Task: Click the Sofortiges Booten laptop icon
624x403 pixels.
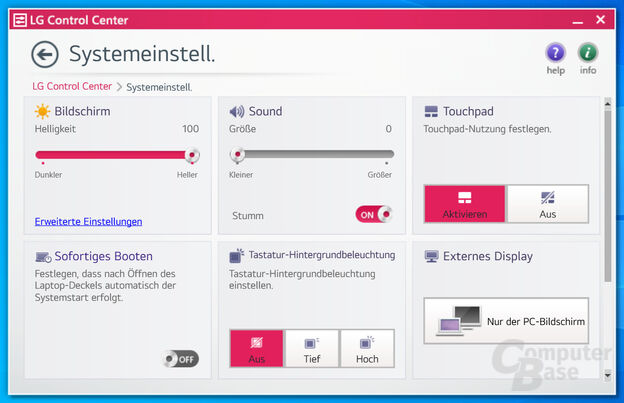Action: point(43,257)
